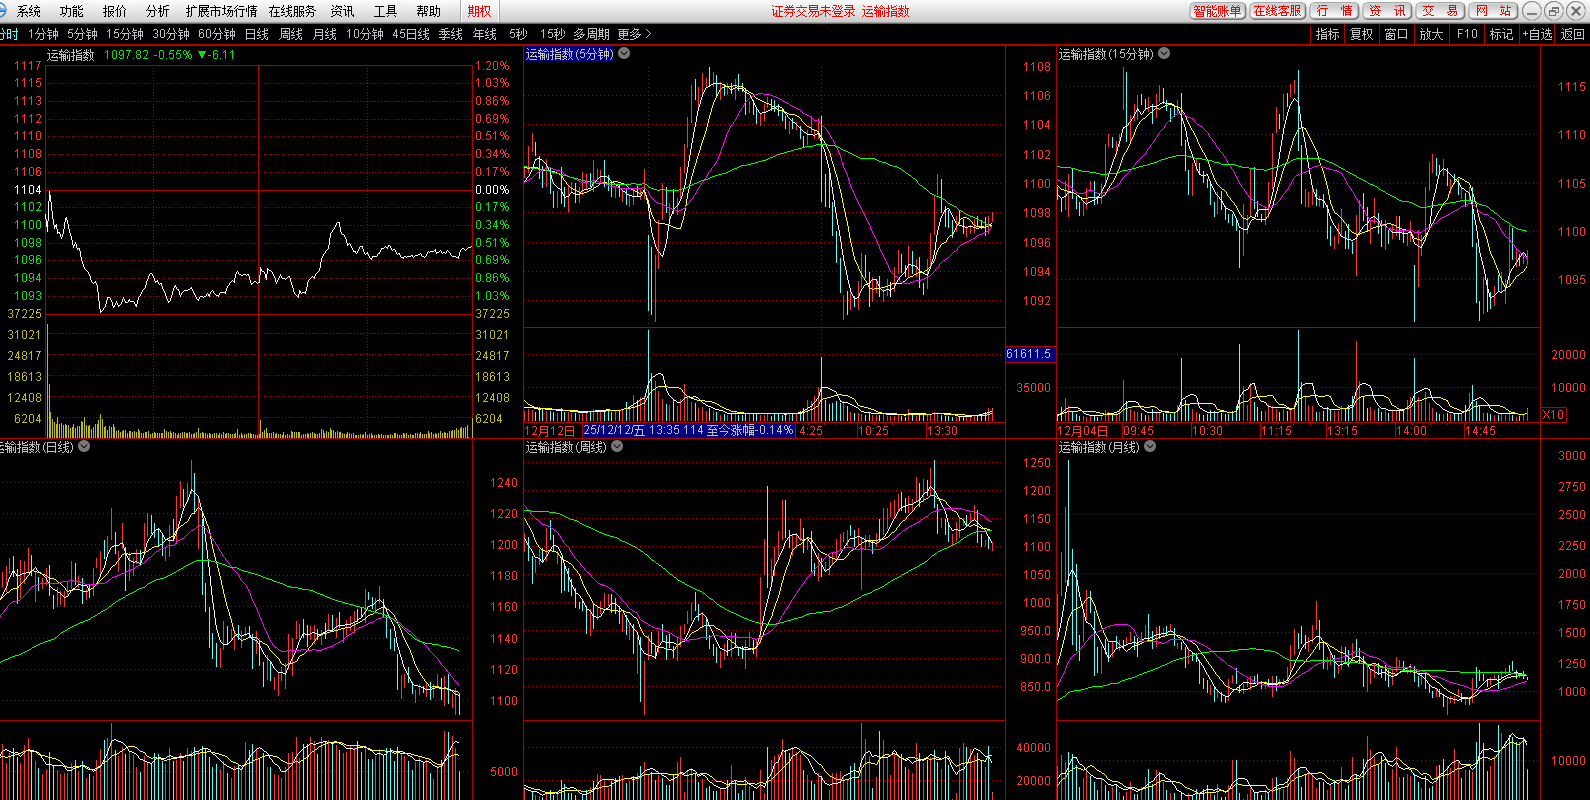Add to watchlist with +自选
Screen dimensions: 1590x800
[1537, 34]
